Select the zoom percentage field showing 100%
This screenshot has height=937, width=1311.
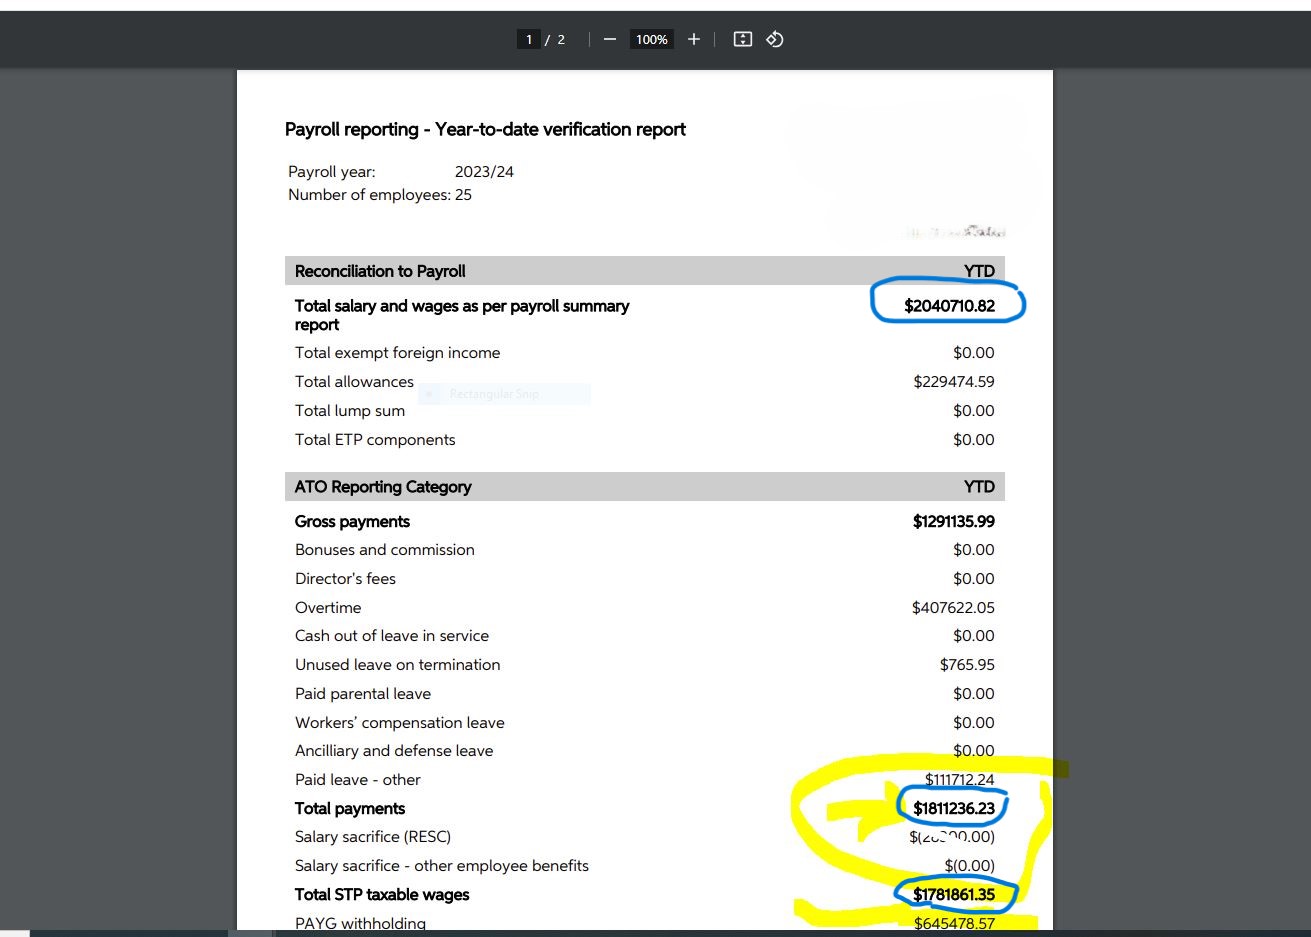[x=651, y=39]
